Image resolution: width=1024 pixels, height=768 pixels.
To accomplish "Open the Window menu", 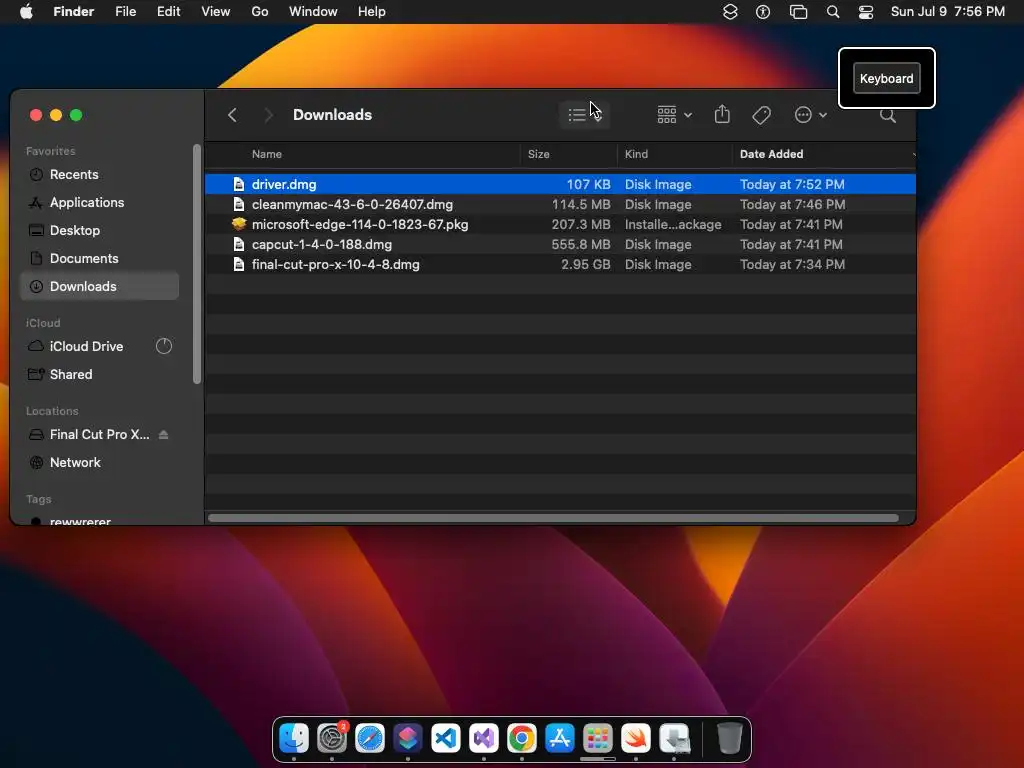I will coord(313,12).
